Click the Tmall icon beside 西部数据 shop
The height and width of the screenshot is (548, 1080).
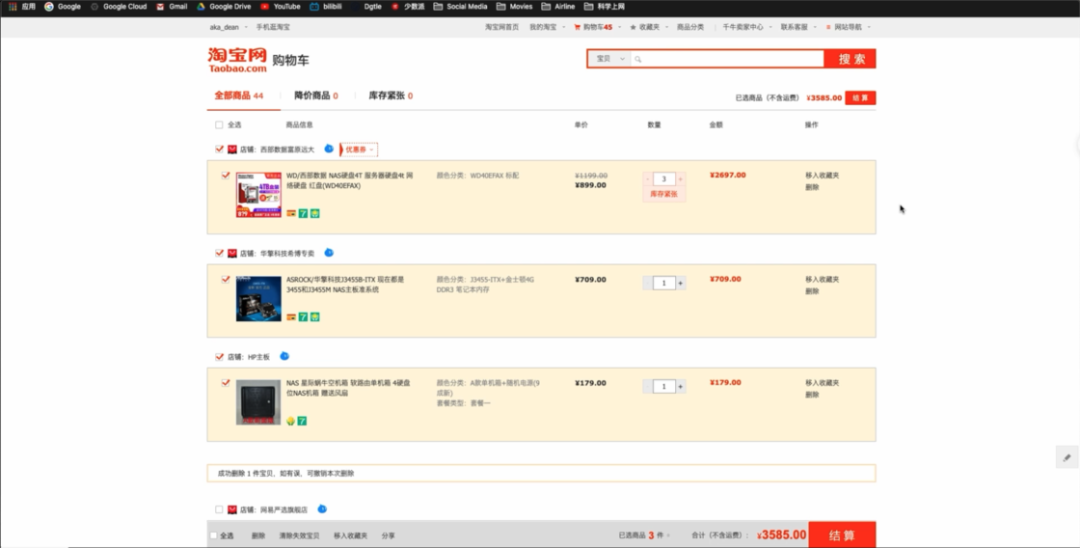coord(232,149)
